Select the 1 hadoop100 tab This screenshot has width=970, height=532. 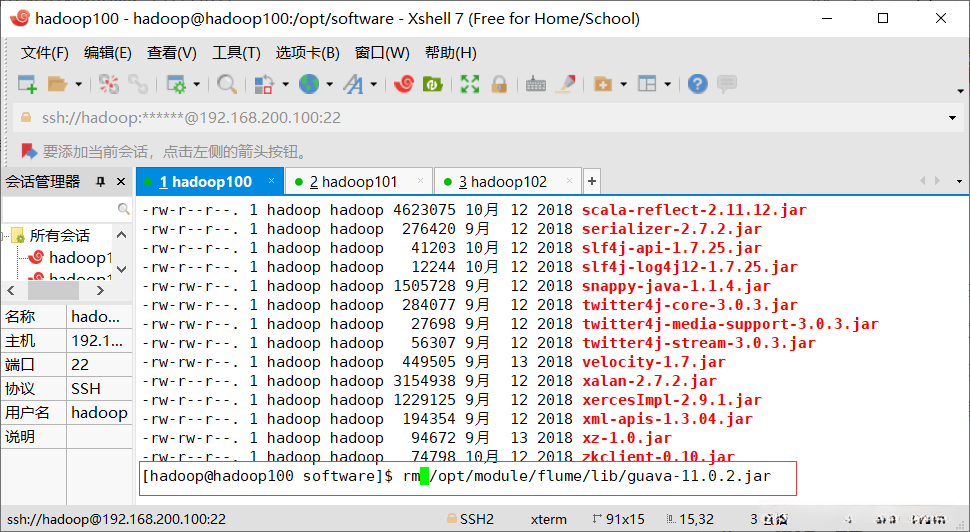coord(210,182)
